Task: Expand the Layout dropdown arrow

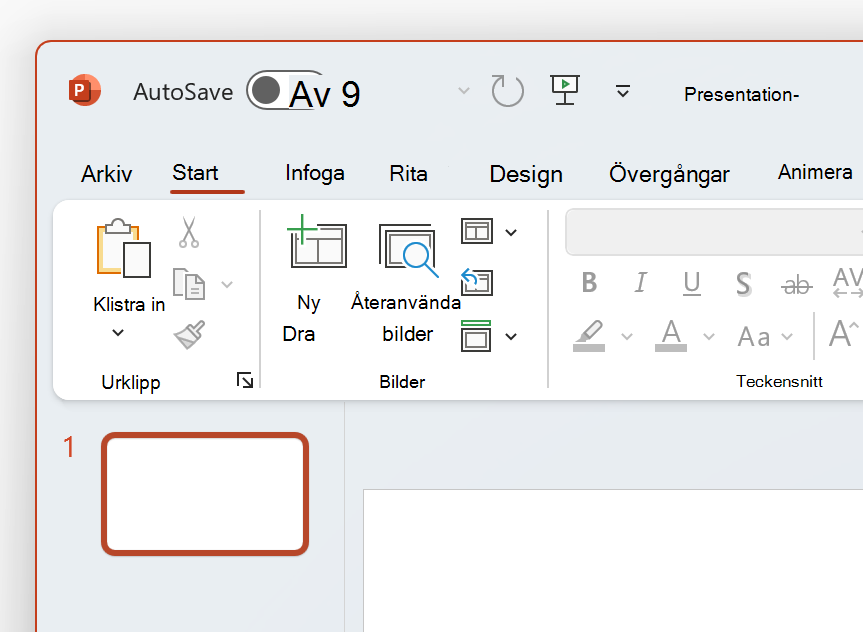Action: (511, 232)
